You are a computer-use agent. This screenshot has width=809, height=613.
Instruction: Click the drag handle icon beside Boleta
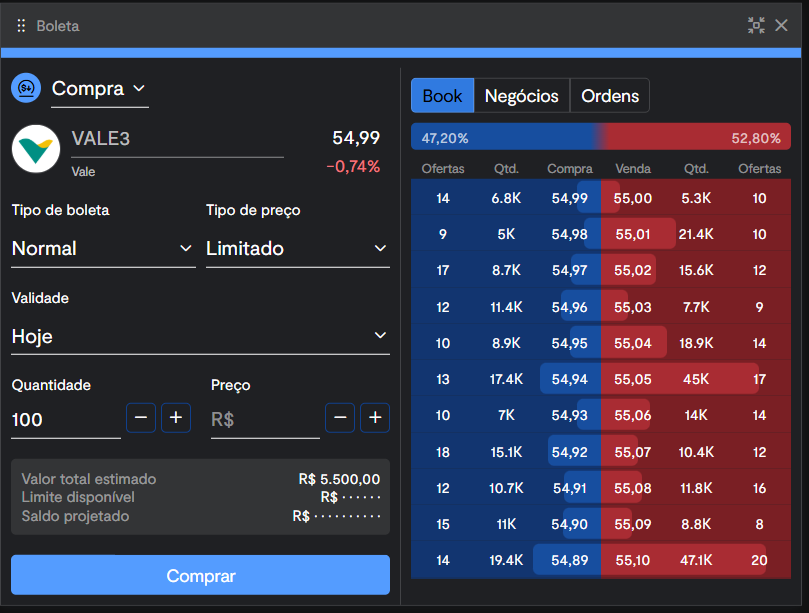click(x=21, y=26)
